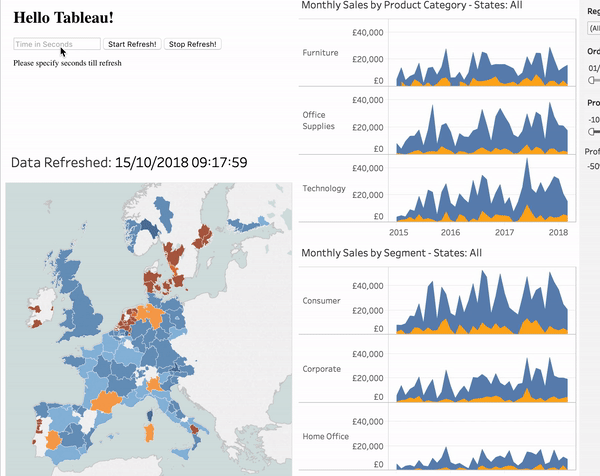Click the 2016 year axis label

coord(450,232)
